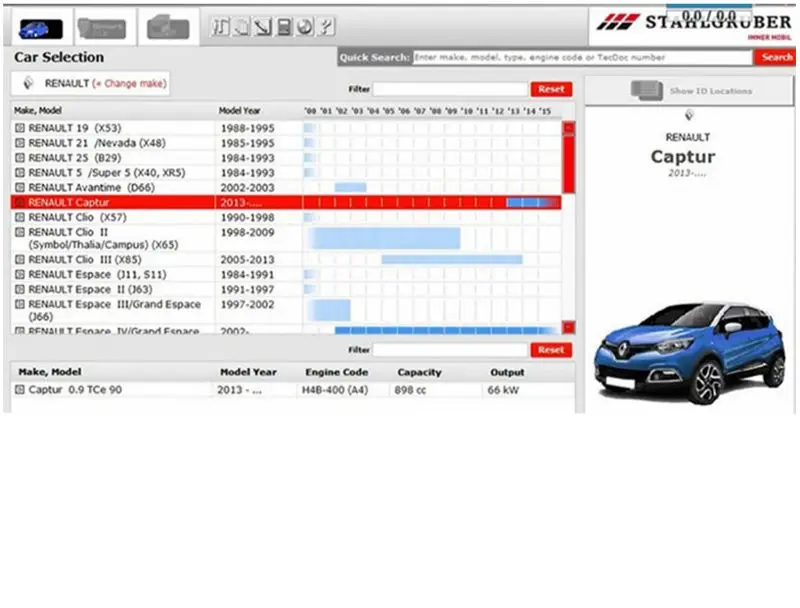
Task: Focus the Quick Search input field
Action: pos(583,58)
